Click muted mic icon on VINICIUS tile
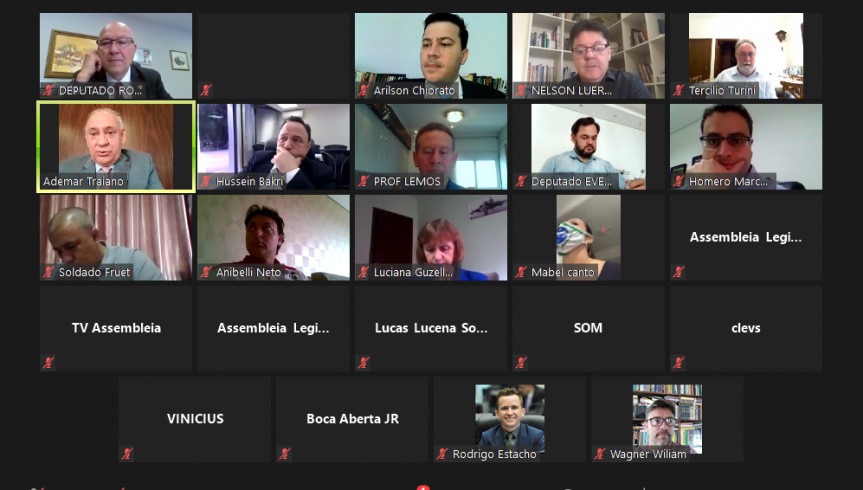Screen dimensions: 863x490 (127, 453)
